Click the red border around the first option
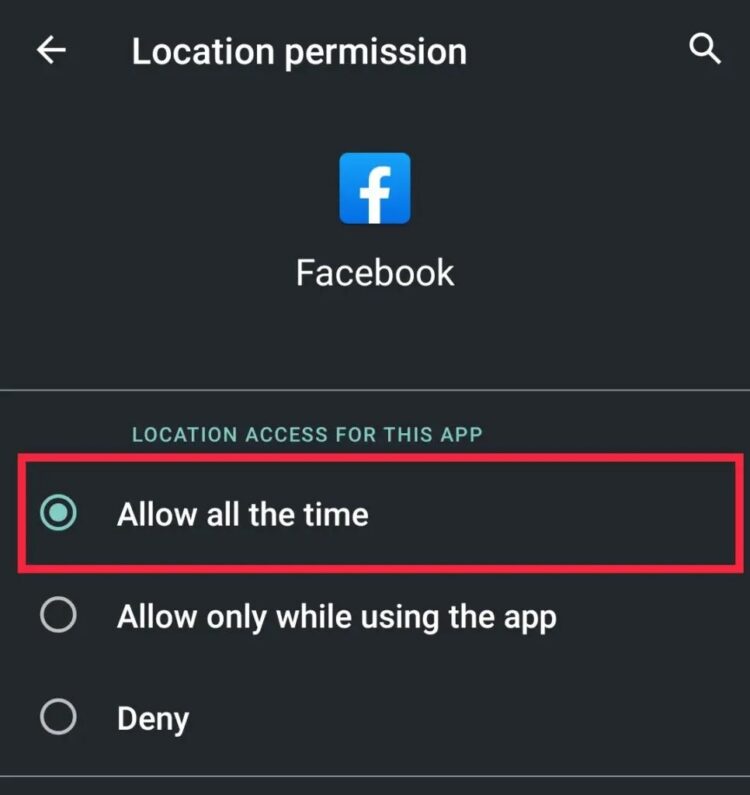This screenshot has height=795, width=750. [380, 458]
